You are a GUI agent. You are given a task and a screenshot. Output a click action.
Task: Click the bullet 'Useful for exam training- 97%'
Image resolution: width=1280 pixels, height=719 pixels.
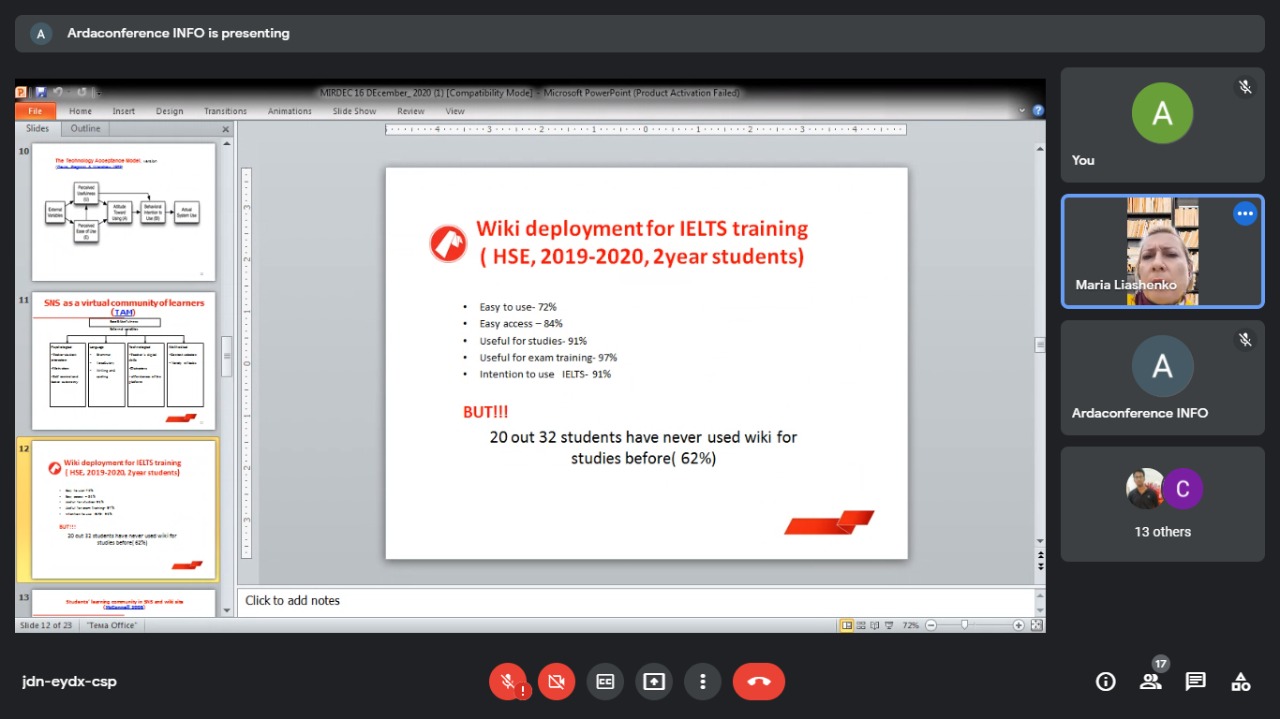548,357
